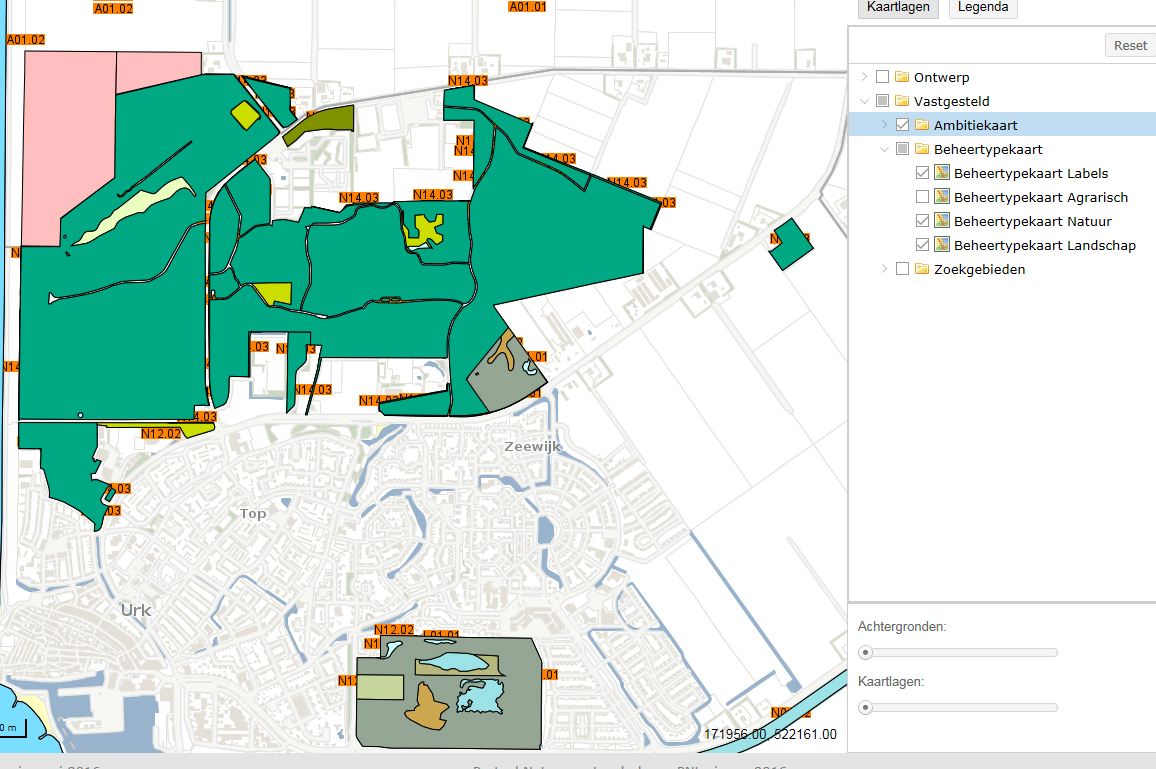Tick the Ontwerp layer group checkbox

tap(882, 77)
